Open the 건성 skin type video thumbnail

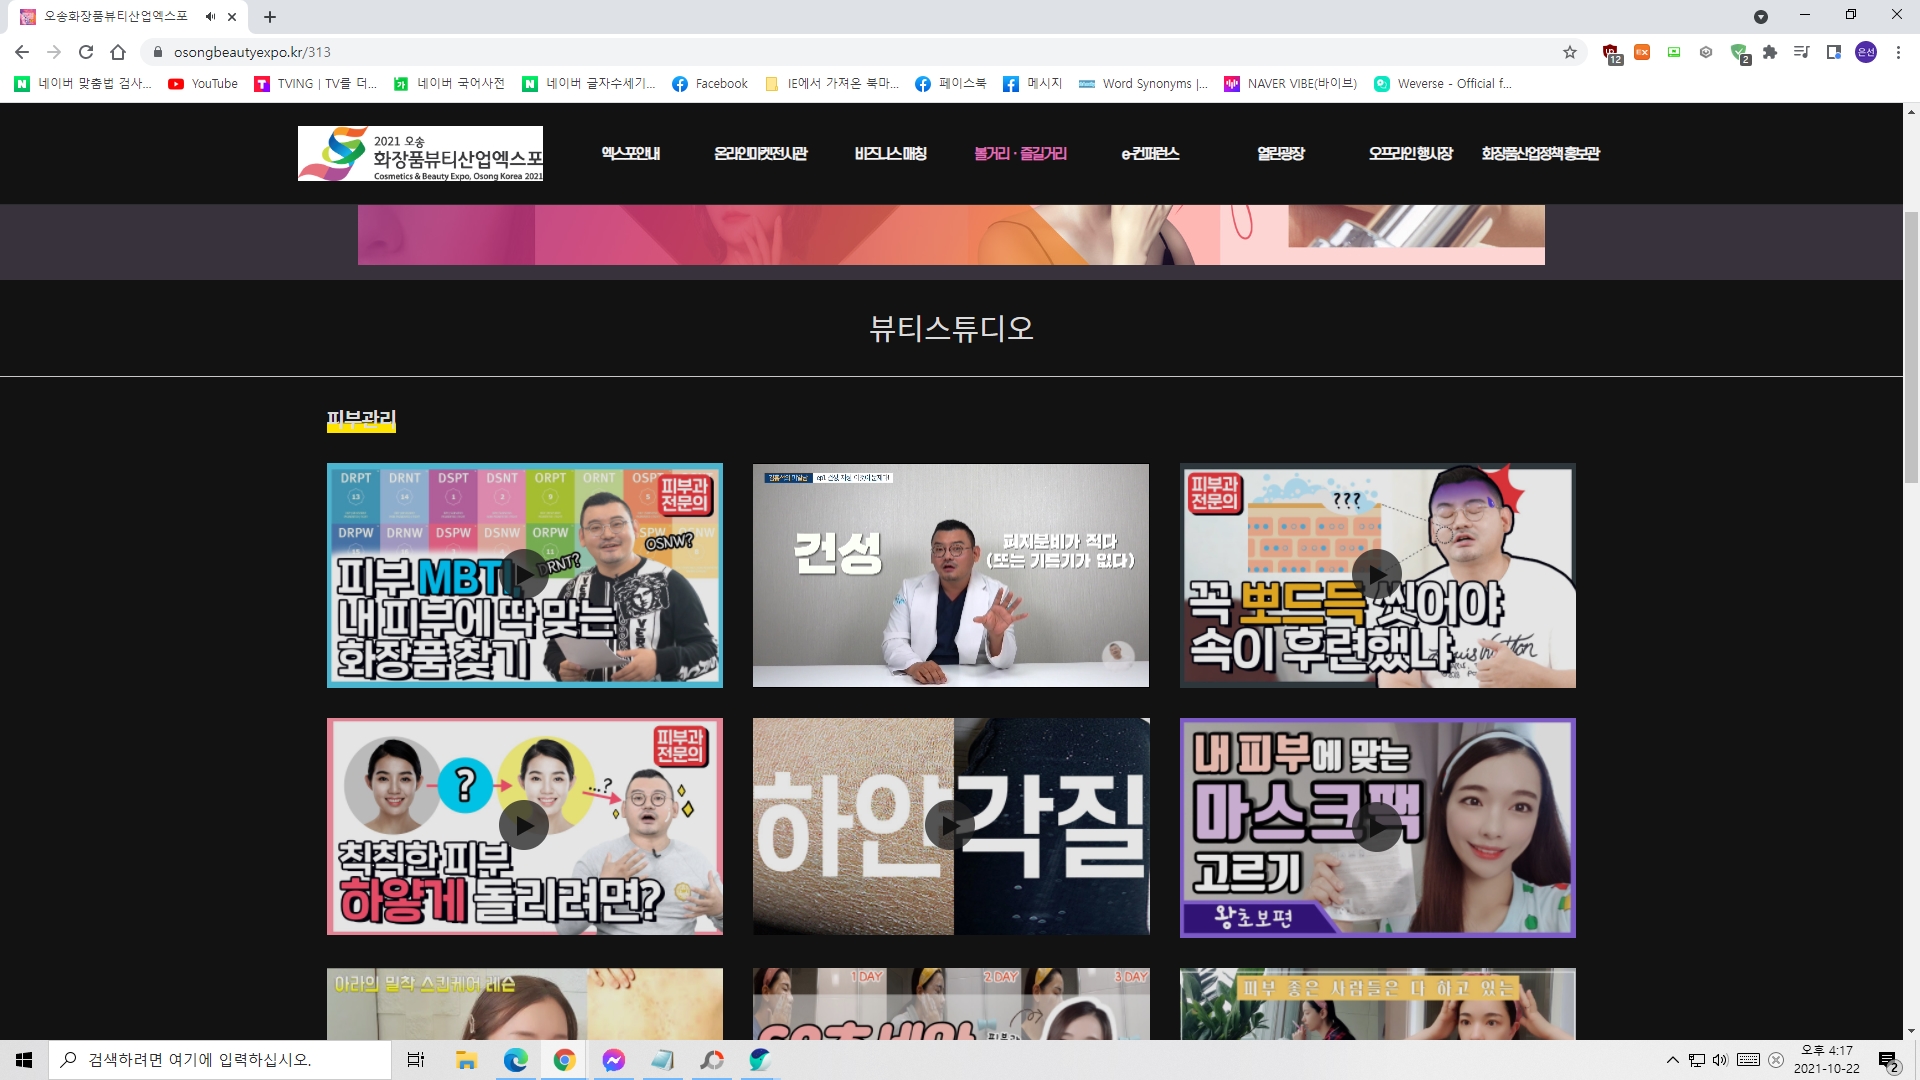(x=951, y=575)
